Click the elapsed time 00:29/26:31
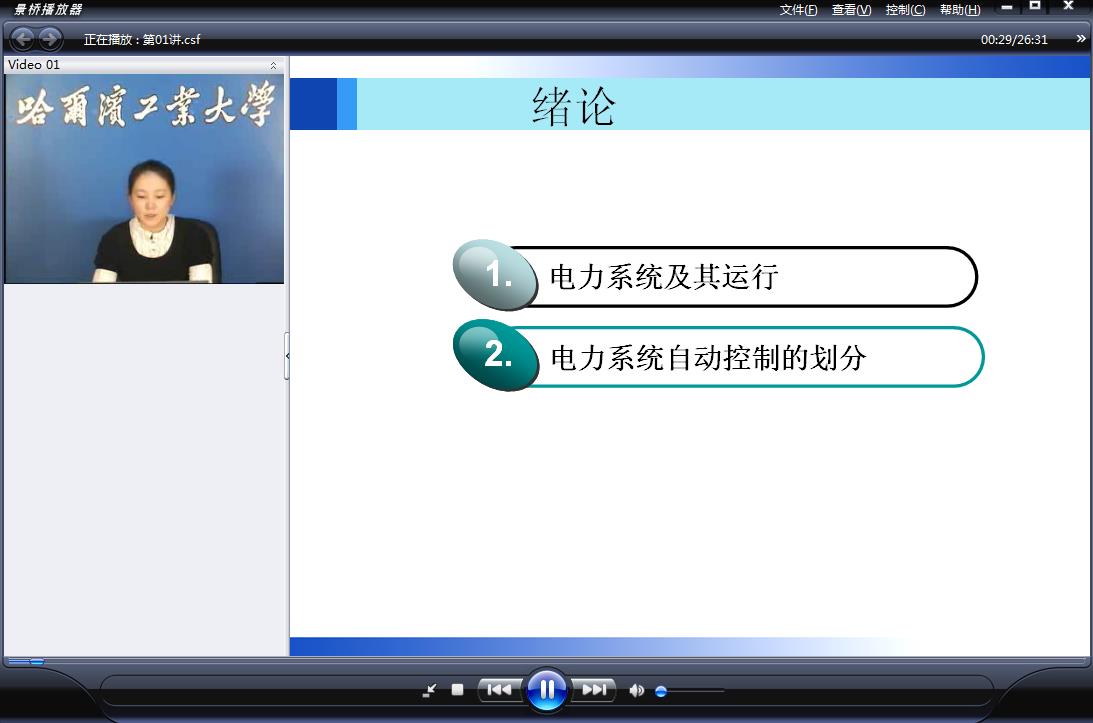Viewport: 1093px width, 723px height. pyautogui.click(x=1014, y=40)
